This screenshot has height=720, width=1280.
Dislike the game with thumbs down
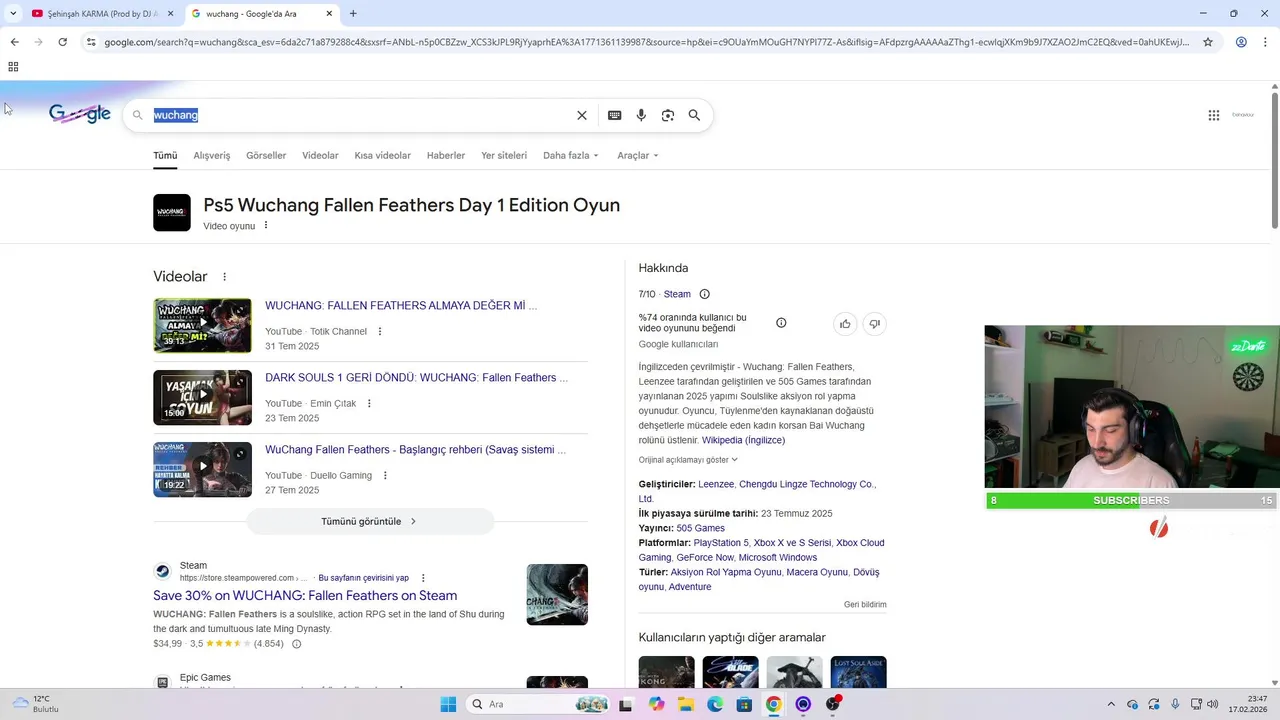(874, 324)
